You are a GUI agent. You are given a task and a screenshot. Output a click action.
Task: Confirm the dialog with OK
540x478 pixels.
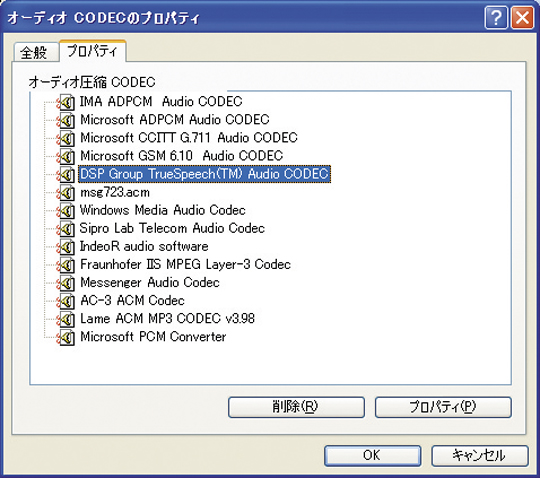tap(372, 456)
